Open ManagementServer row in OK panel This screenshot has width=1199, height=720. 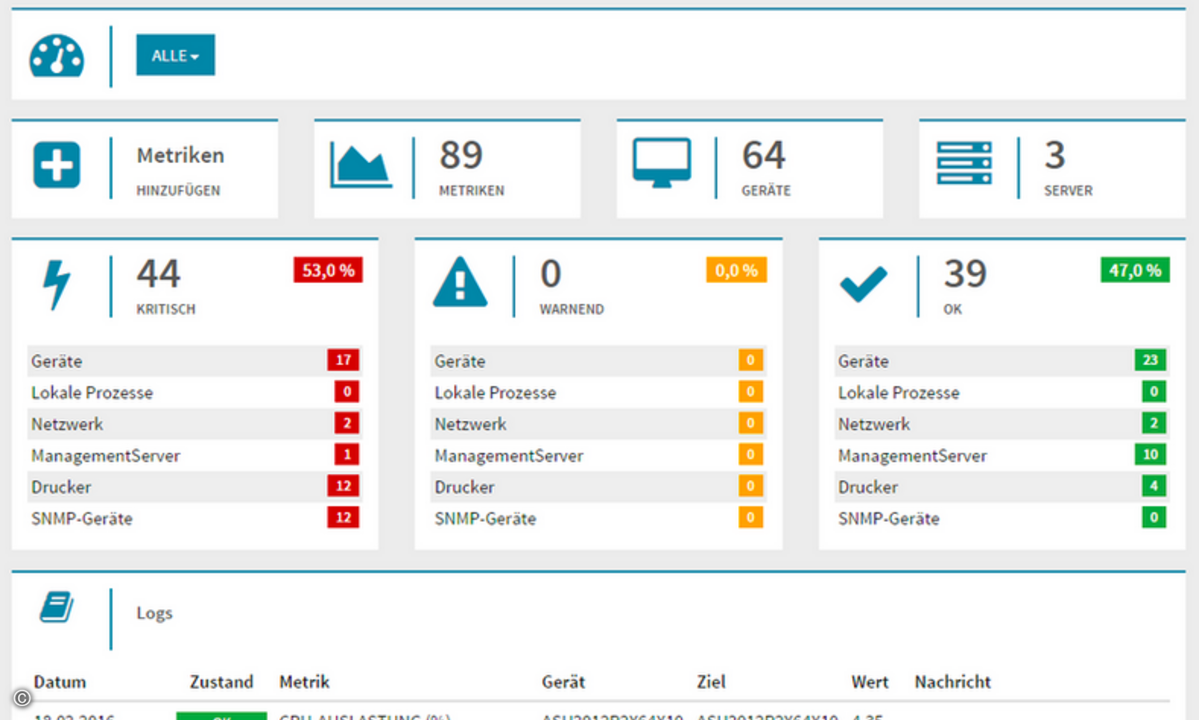pos(1002,455)
